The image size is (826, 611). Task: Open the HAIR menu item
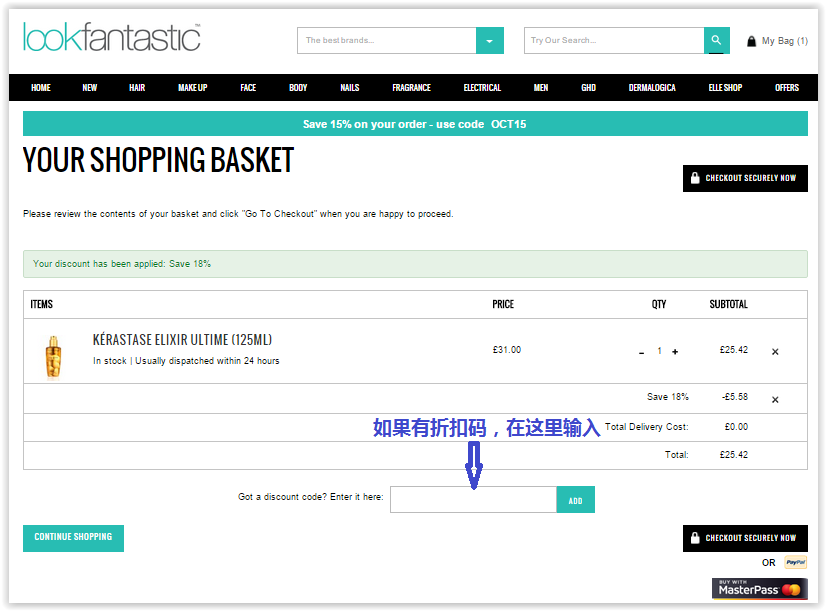tap(137, 87)
